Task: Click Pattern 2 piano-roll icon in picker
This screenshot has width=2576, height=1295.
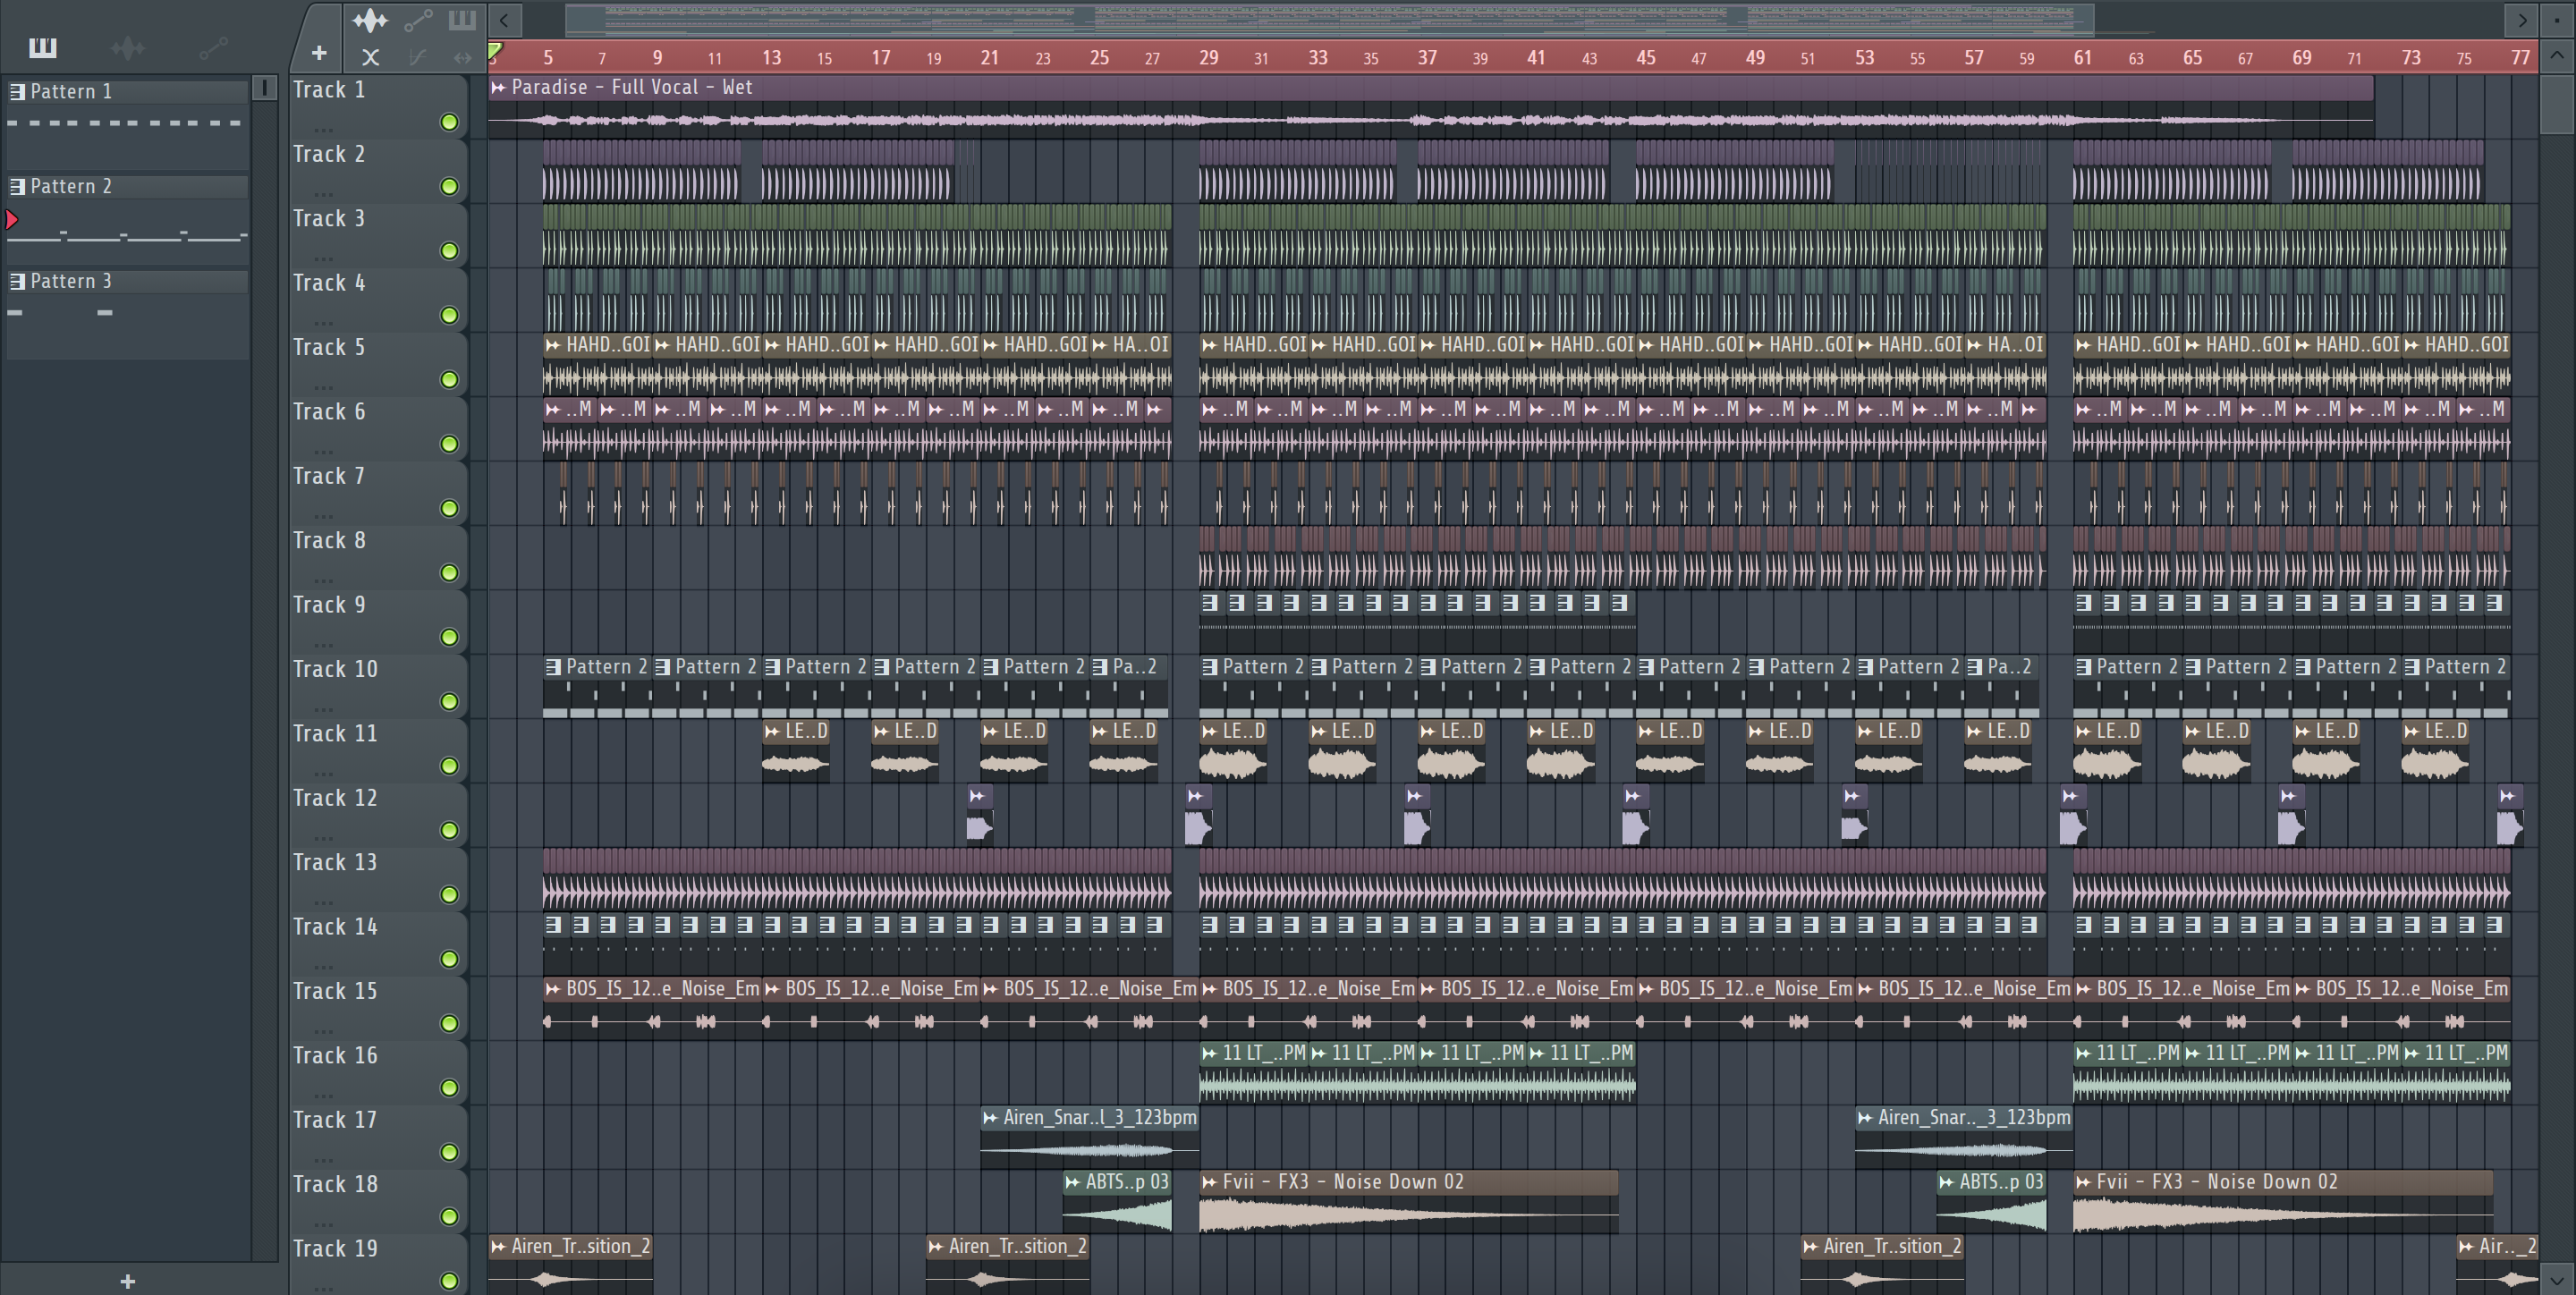Action: pyautogui.click(x=17, y=187)
